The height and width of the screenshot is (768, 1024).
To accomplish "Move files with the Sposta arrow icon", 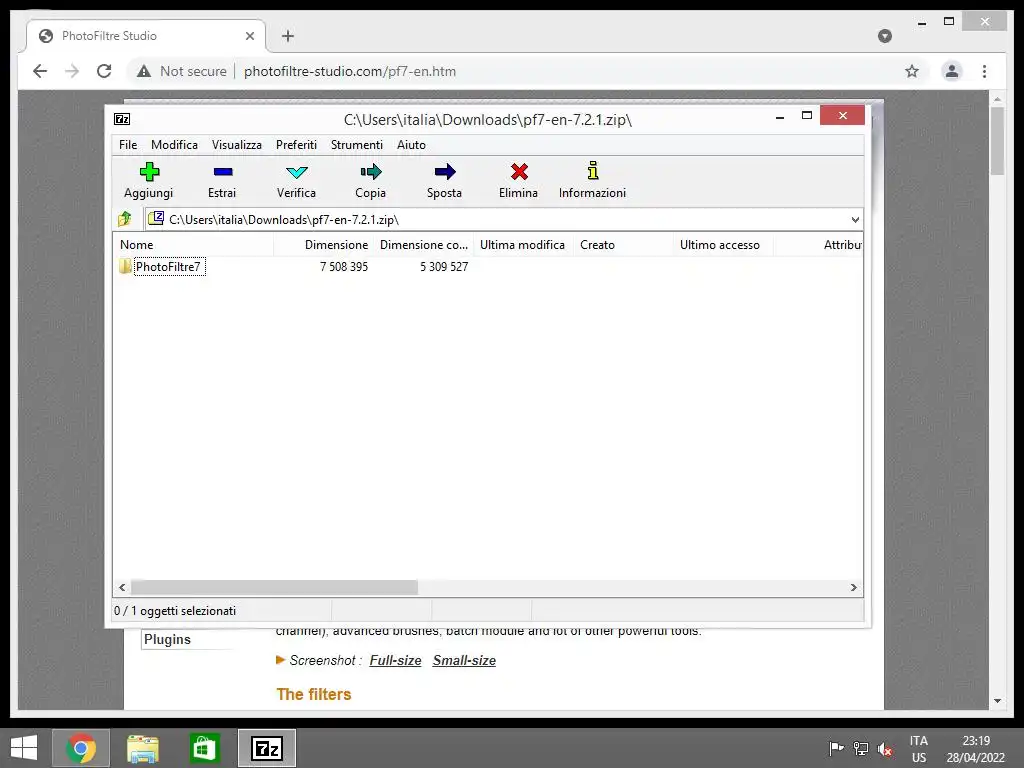I will coord(445,172).
